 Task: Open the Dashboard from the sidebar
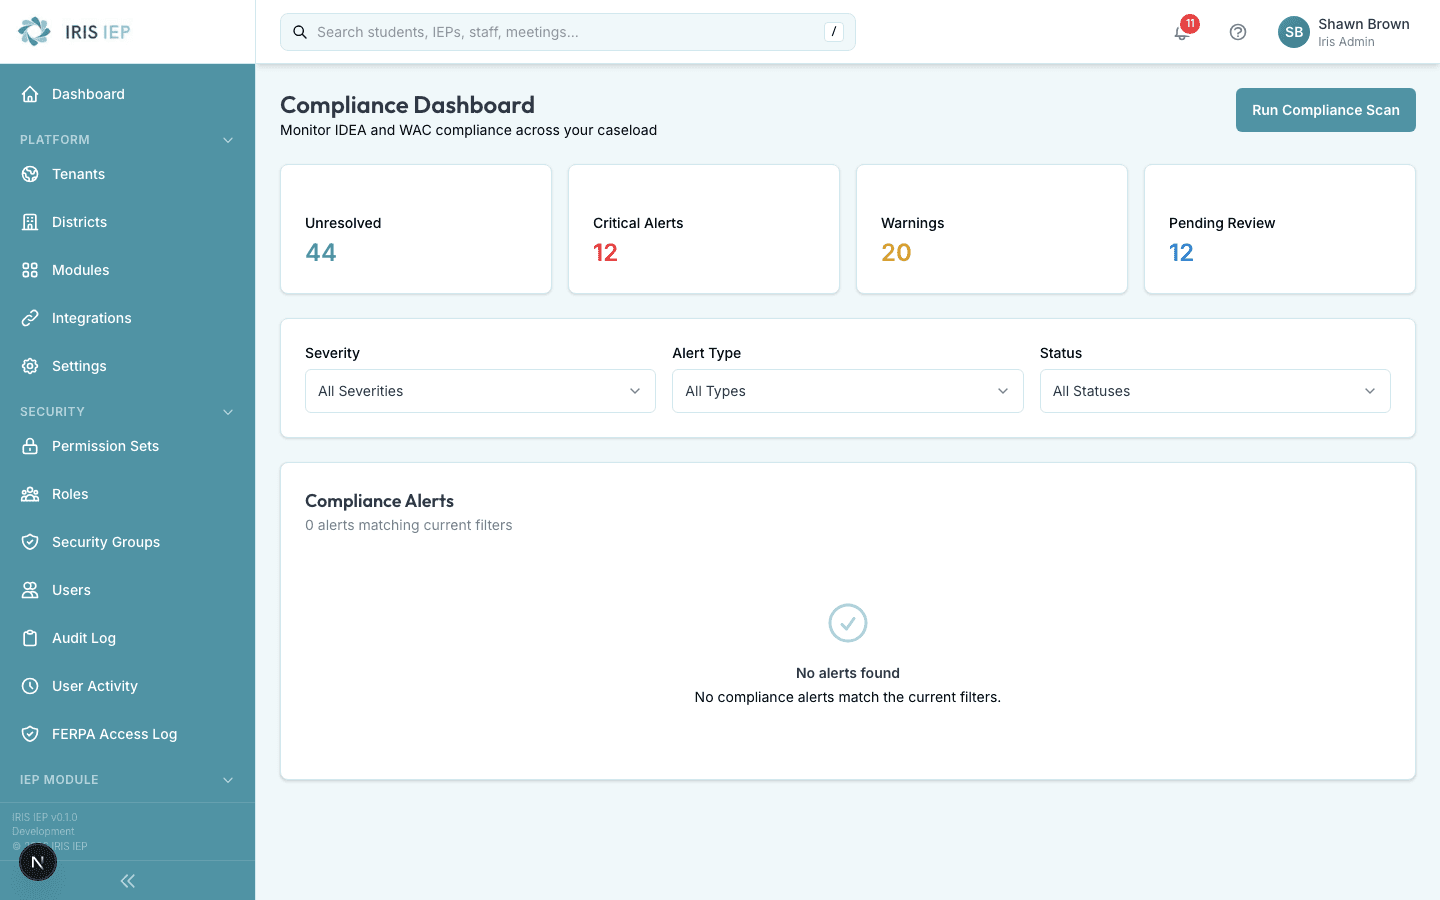tap(87, 93)
